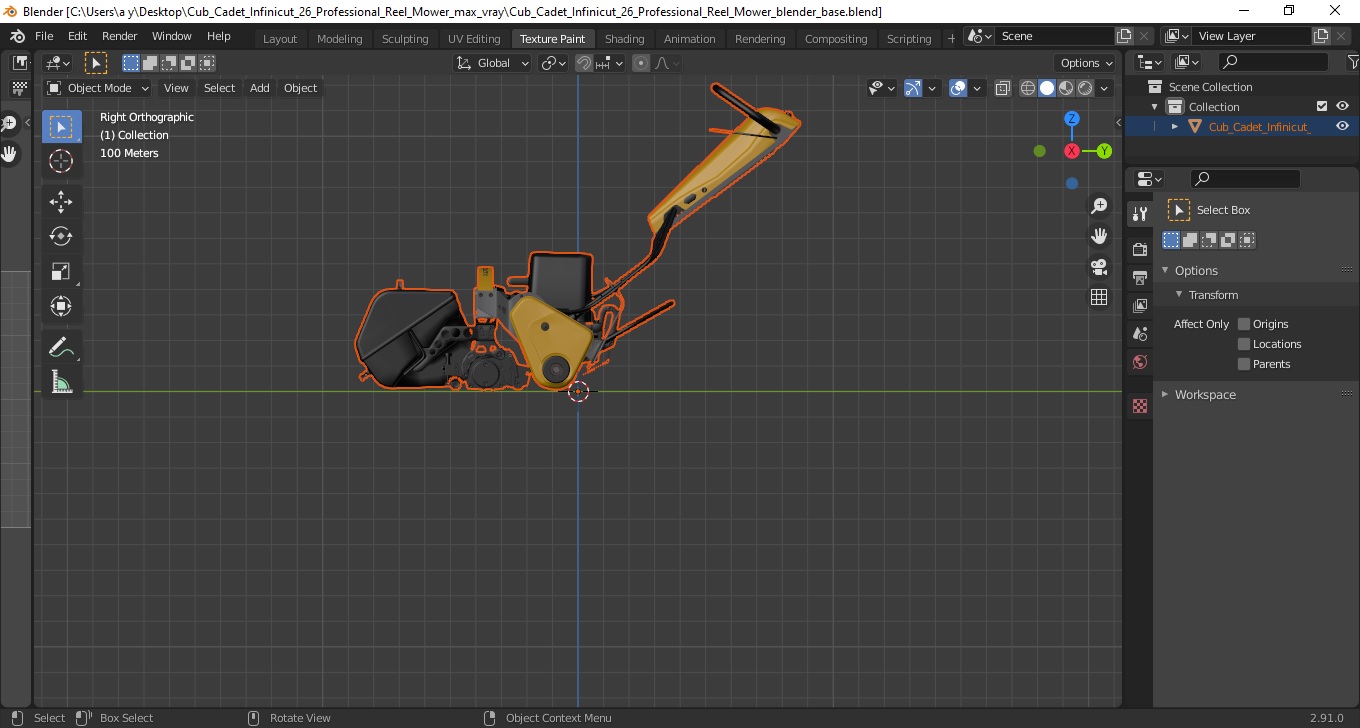
Task: Open the Output properties tab
Action: click(x=1139, y=277)
